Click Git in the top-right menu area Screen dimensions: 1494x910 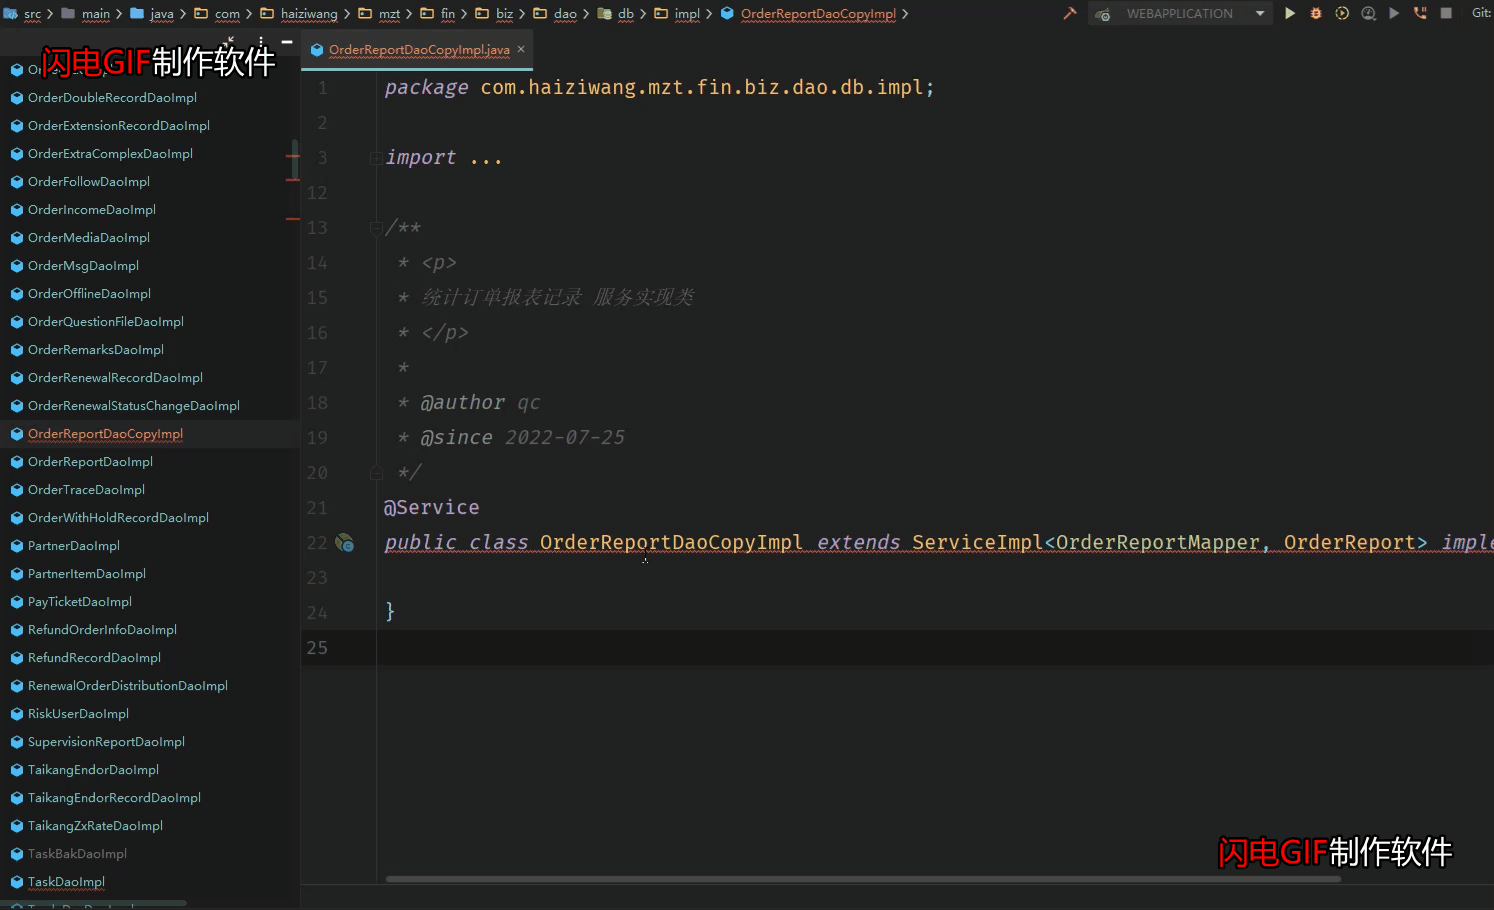(1482, 13)
